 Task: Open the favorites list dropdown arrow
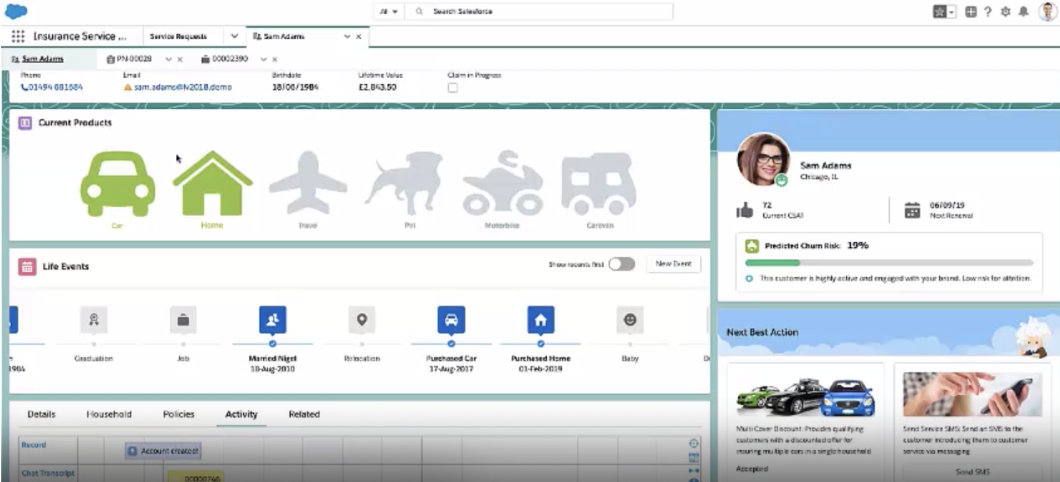(952, 11)
